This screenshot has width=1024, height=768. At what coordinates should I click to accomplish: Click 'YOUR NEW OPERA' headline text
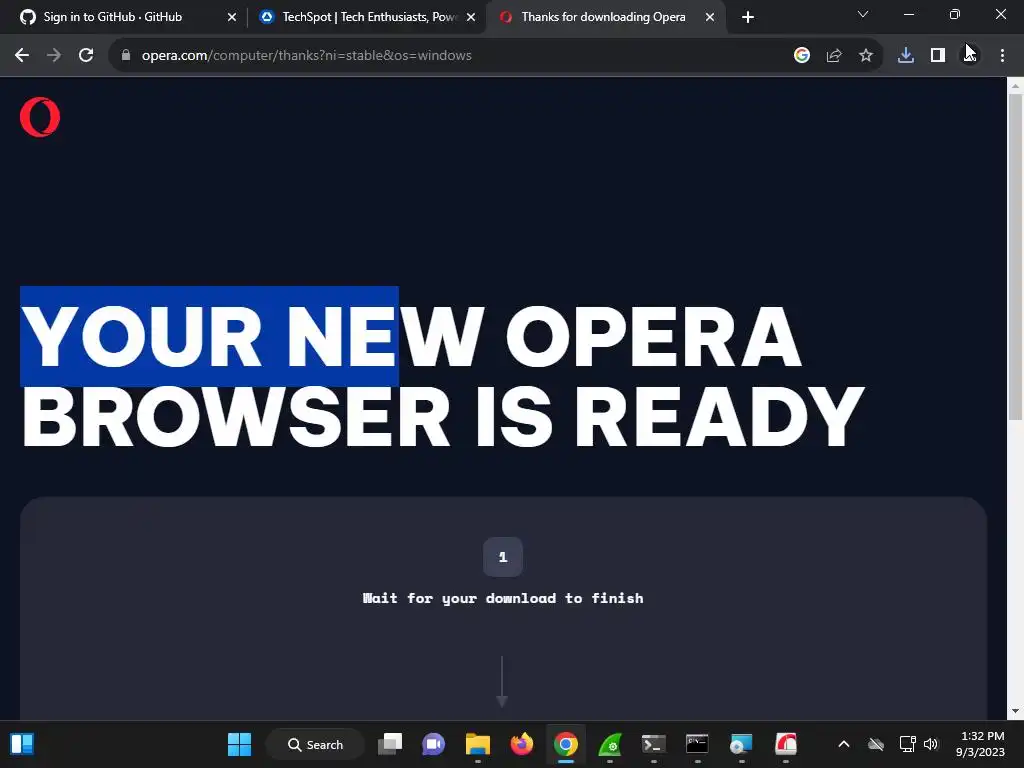coord(411,337)
